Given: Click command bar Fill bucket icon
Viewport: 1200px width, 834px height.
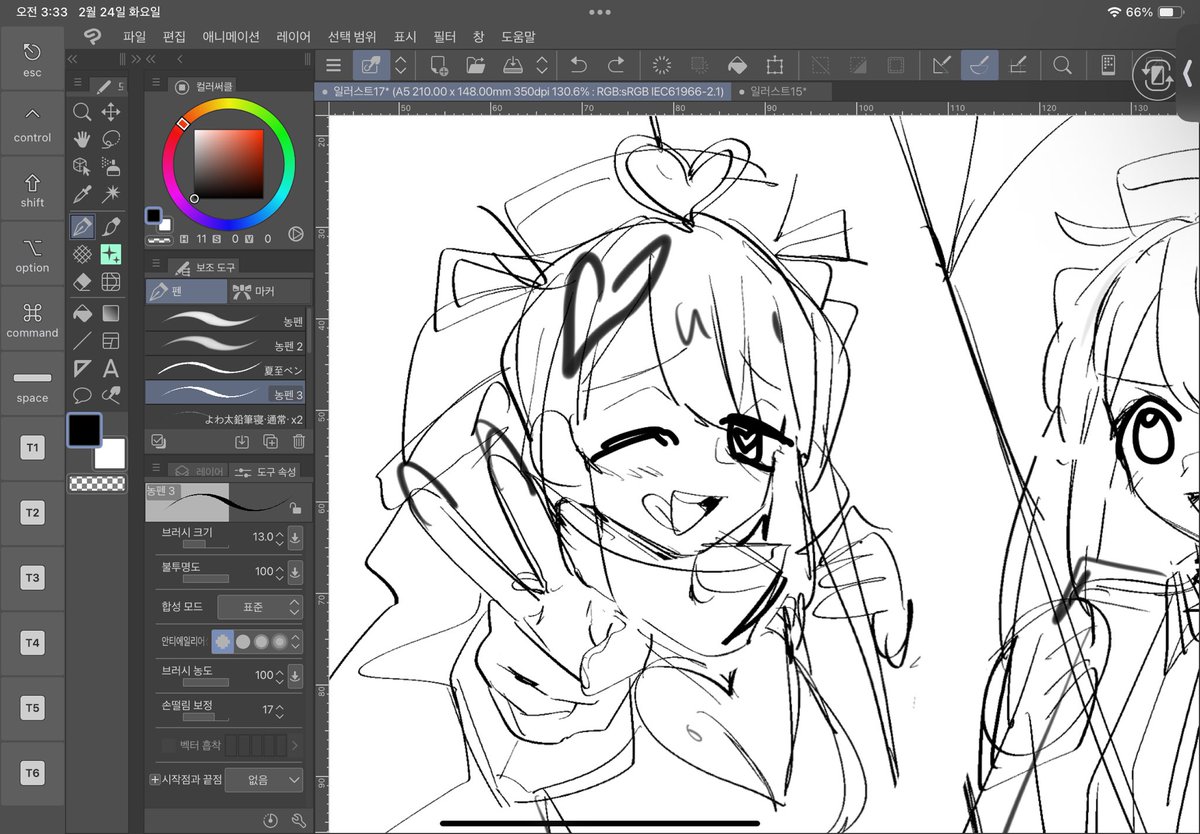Looking at the screenshot, I should click(736, 65).
